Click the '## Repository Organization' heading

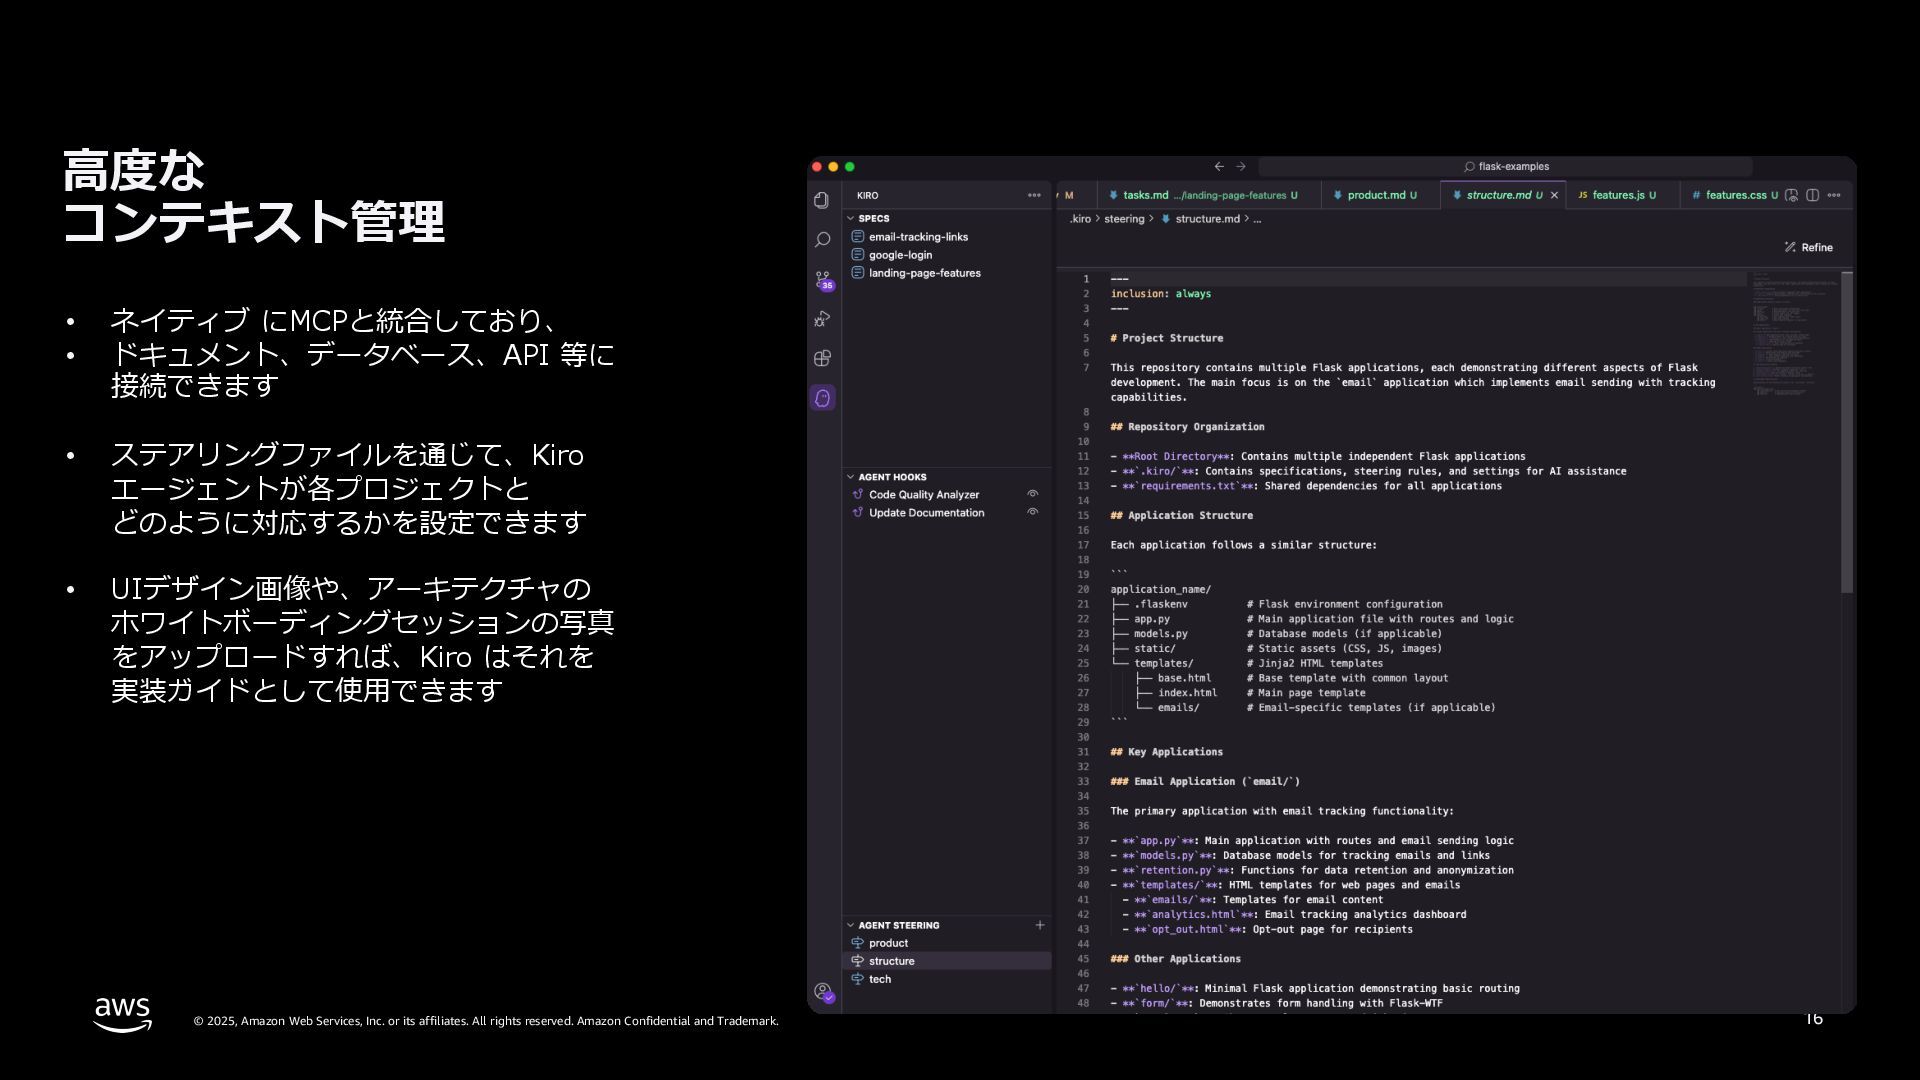point(1187,427)
